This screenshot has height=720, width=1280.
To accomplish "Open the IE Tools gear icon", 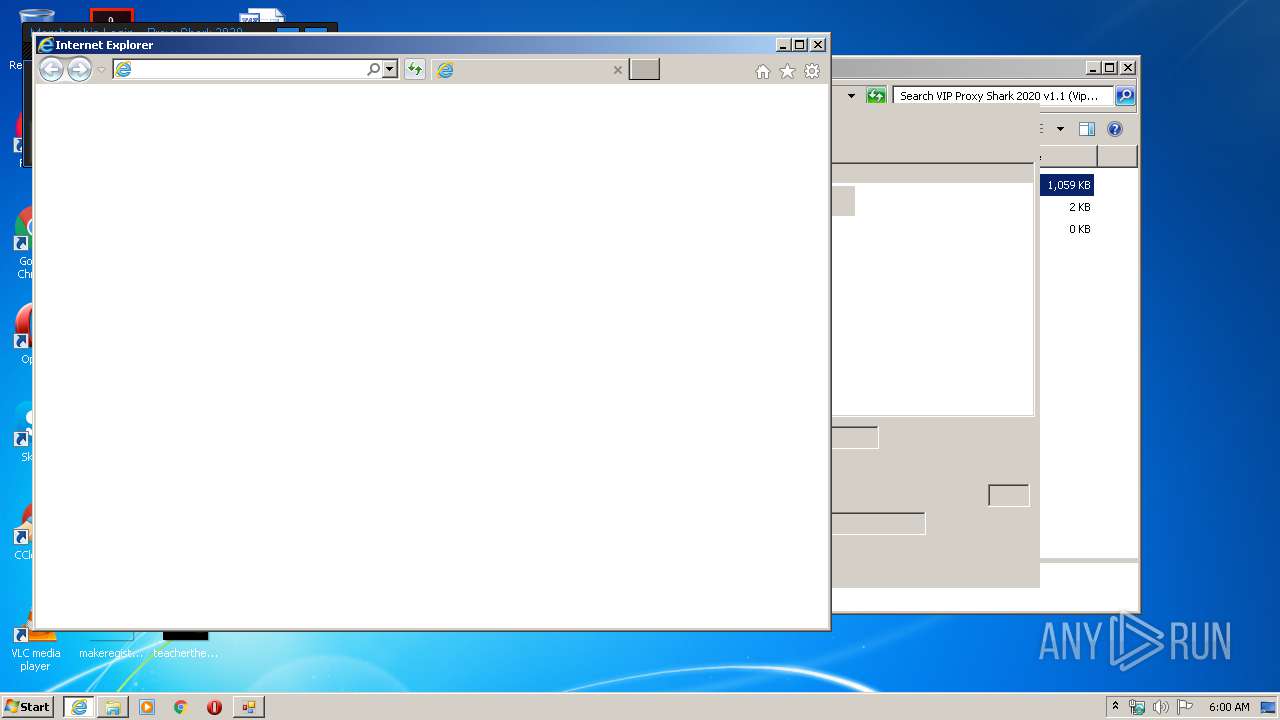I will coord(812,71).
